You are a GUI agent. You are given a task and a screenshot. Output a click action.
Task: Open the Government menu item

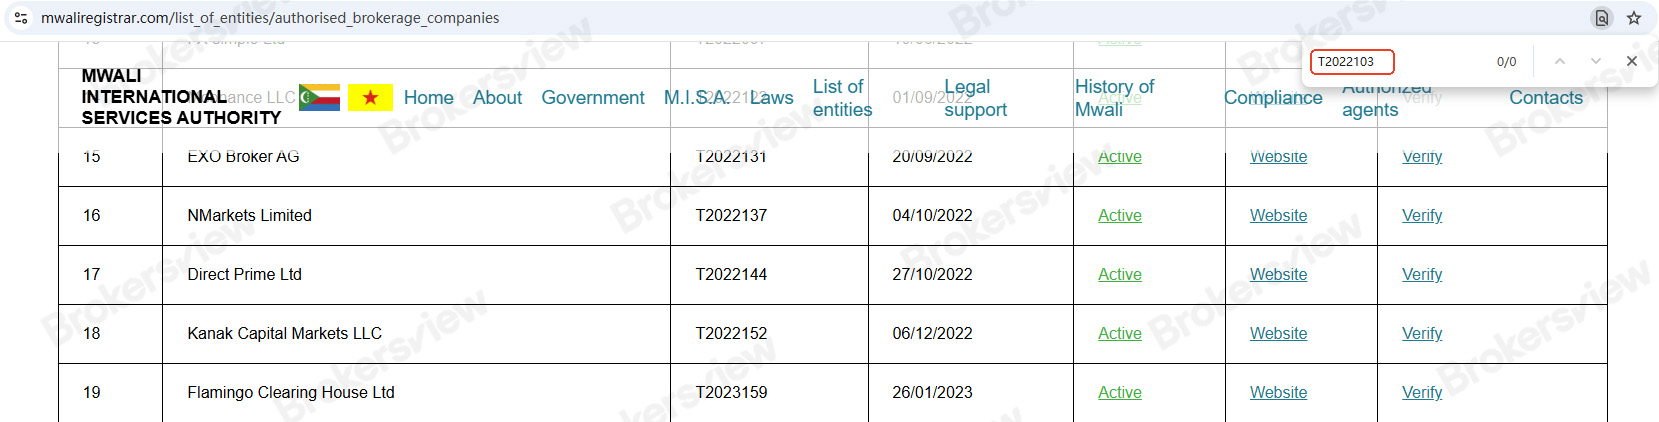[592, 97]
